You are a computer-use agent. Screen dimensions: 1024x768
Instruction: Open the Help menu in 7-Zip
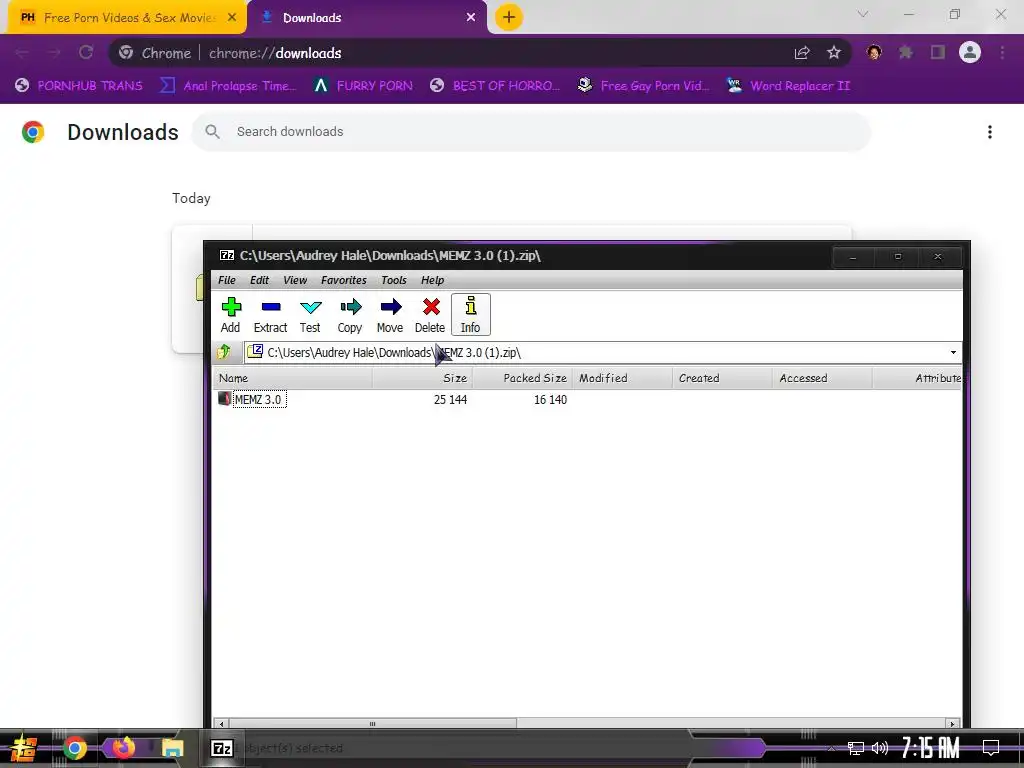point(432,280)
